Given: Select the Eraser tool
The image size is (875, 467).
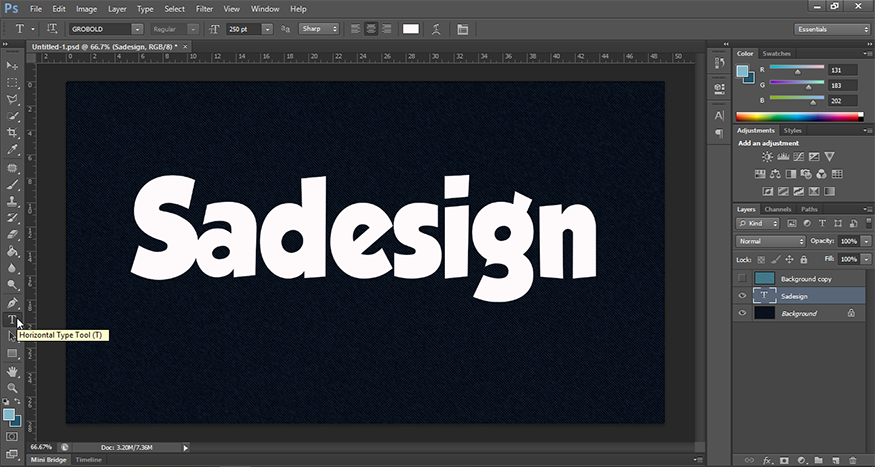Looking at the screenshot, I should 12,234.
